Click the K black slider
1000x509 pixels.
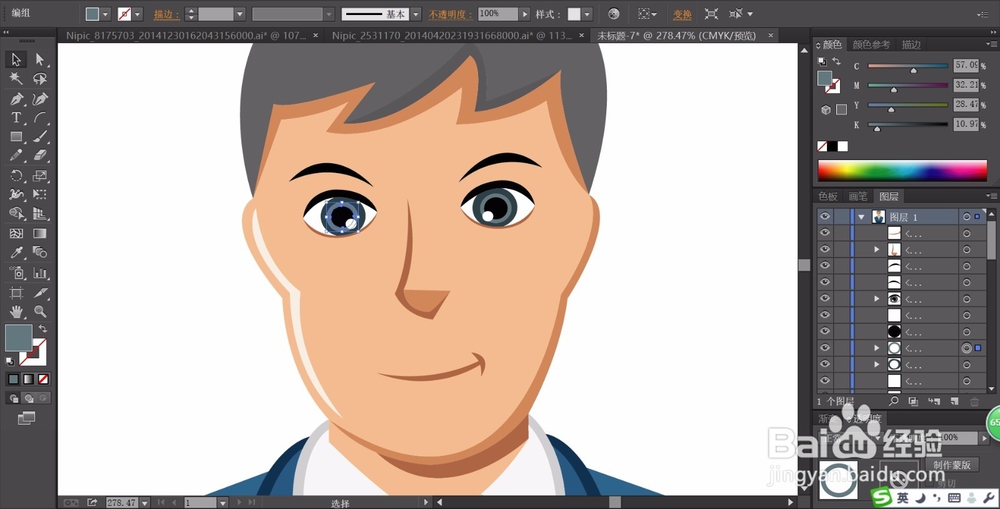[x=908, y=125]
